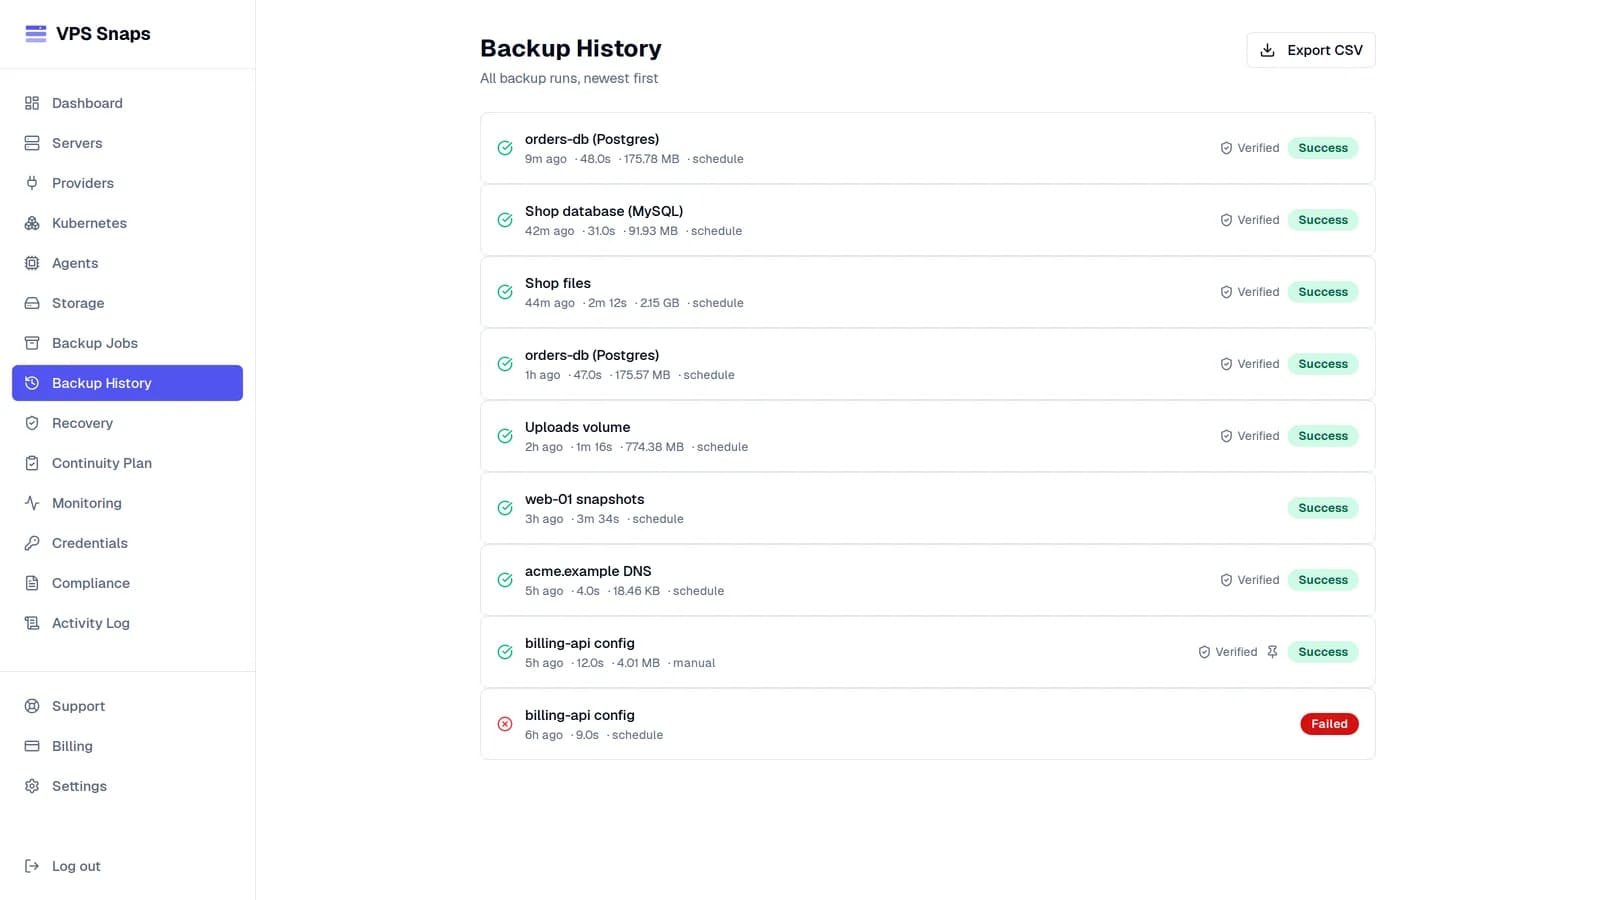Click the Recovery shield icon

(x=32, y=423)
